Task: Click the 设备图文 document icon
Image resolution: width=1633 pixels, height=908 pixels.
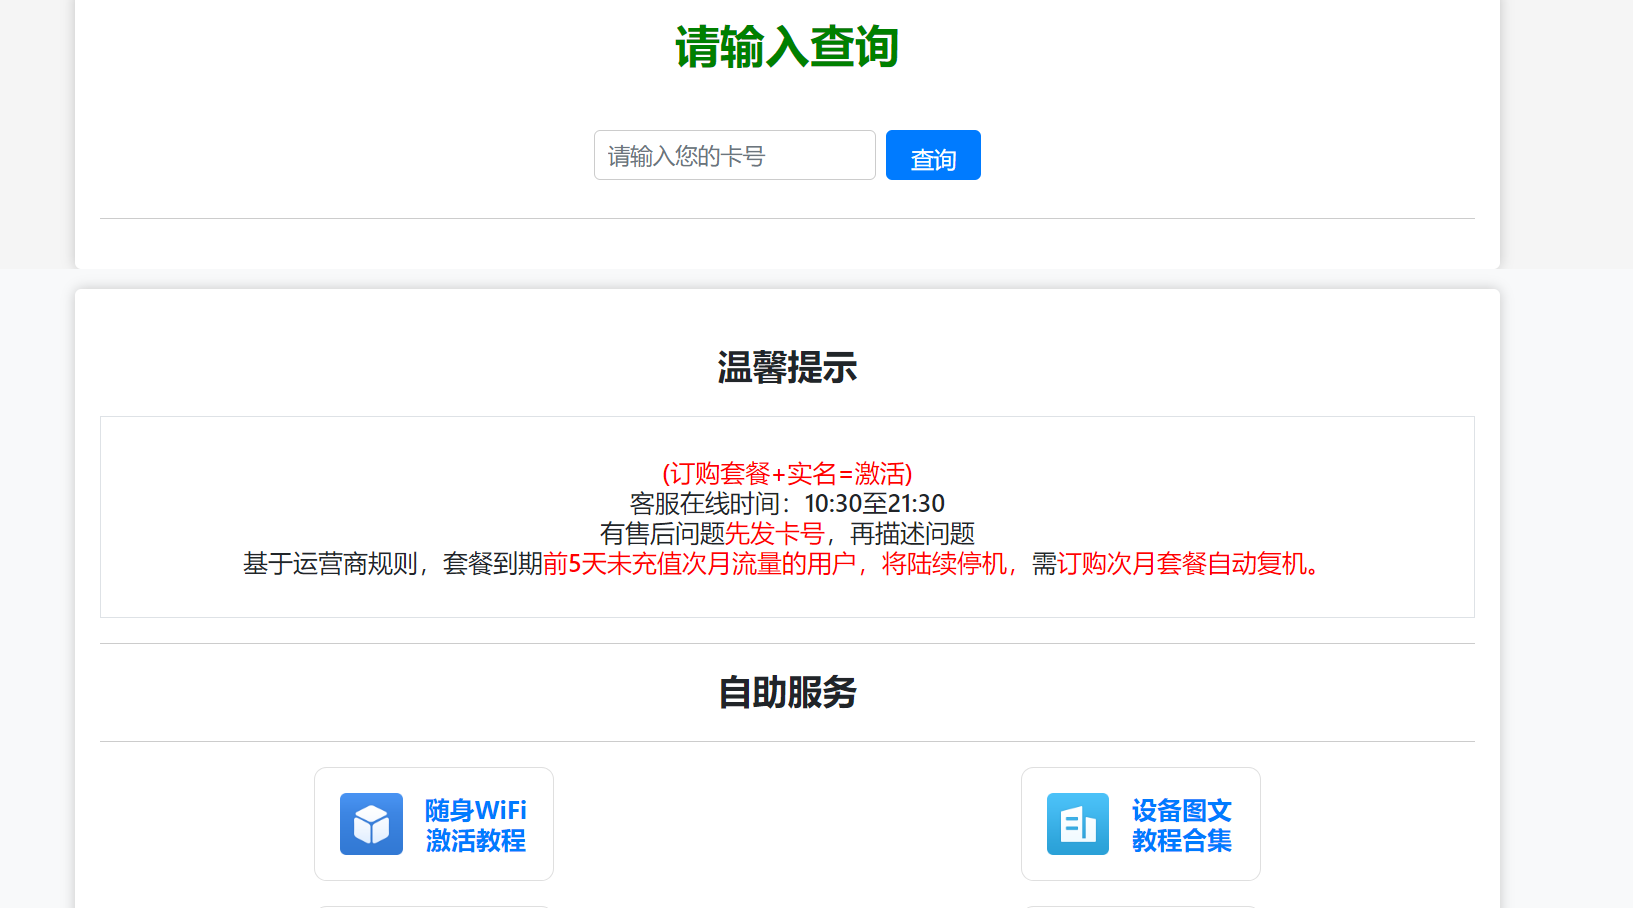Action: [x=1078, y=824]
